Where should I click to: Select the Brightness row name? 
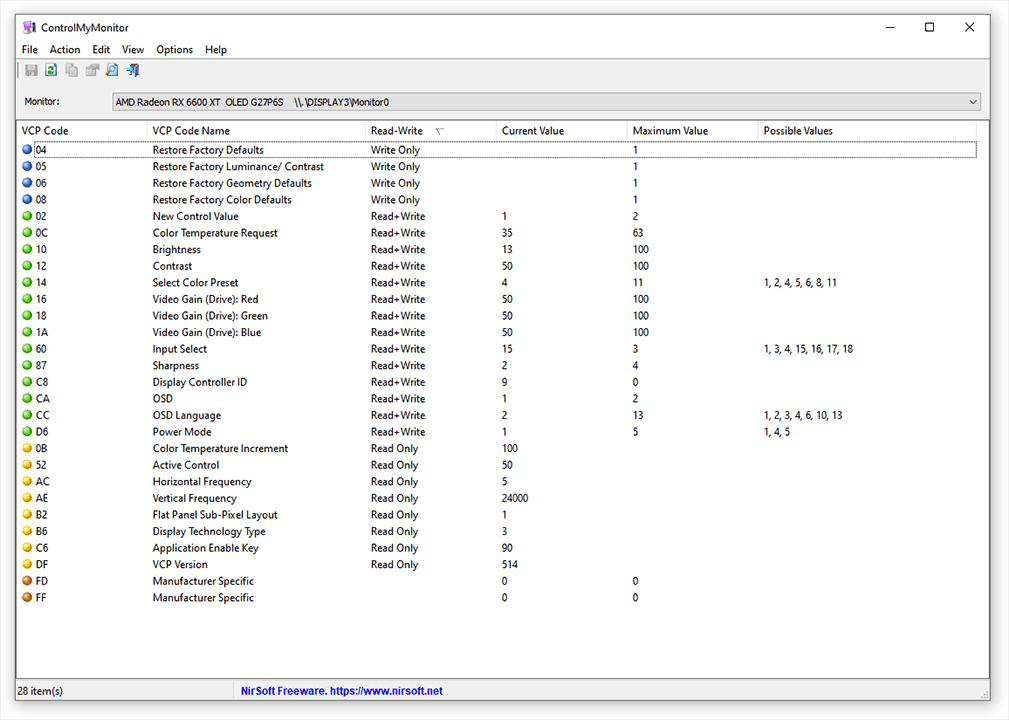point(176,250)
